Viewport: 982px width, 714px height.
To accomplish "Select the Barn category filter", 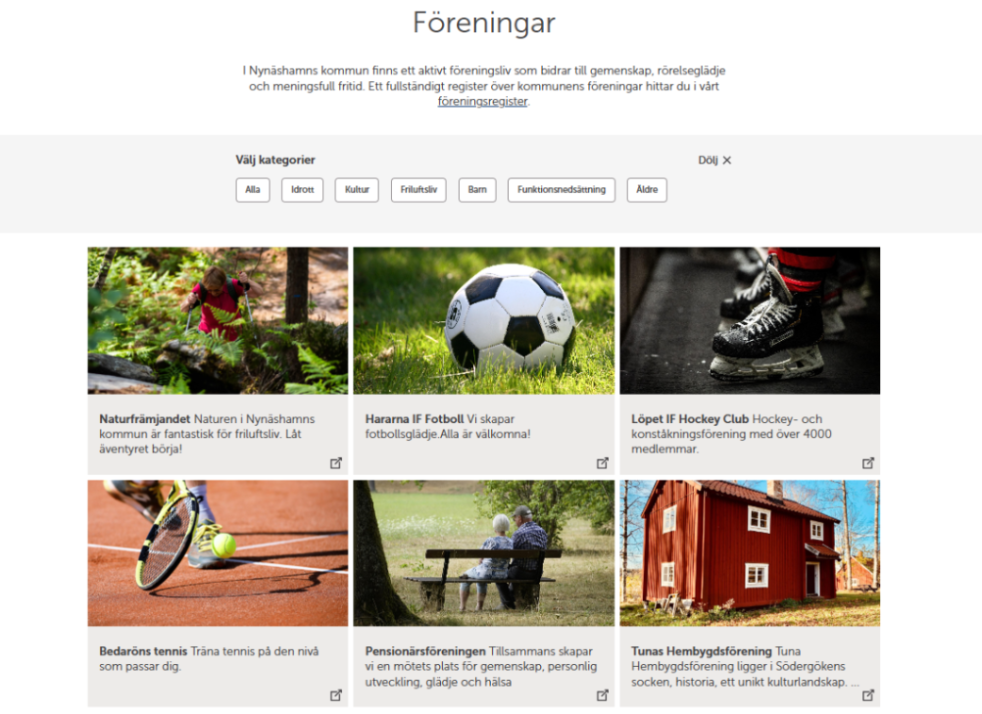I will [x=477, y=190].
